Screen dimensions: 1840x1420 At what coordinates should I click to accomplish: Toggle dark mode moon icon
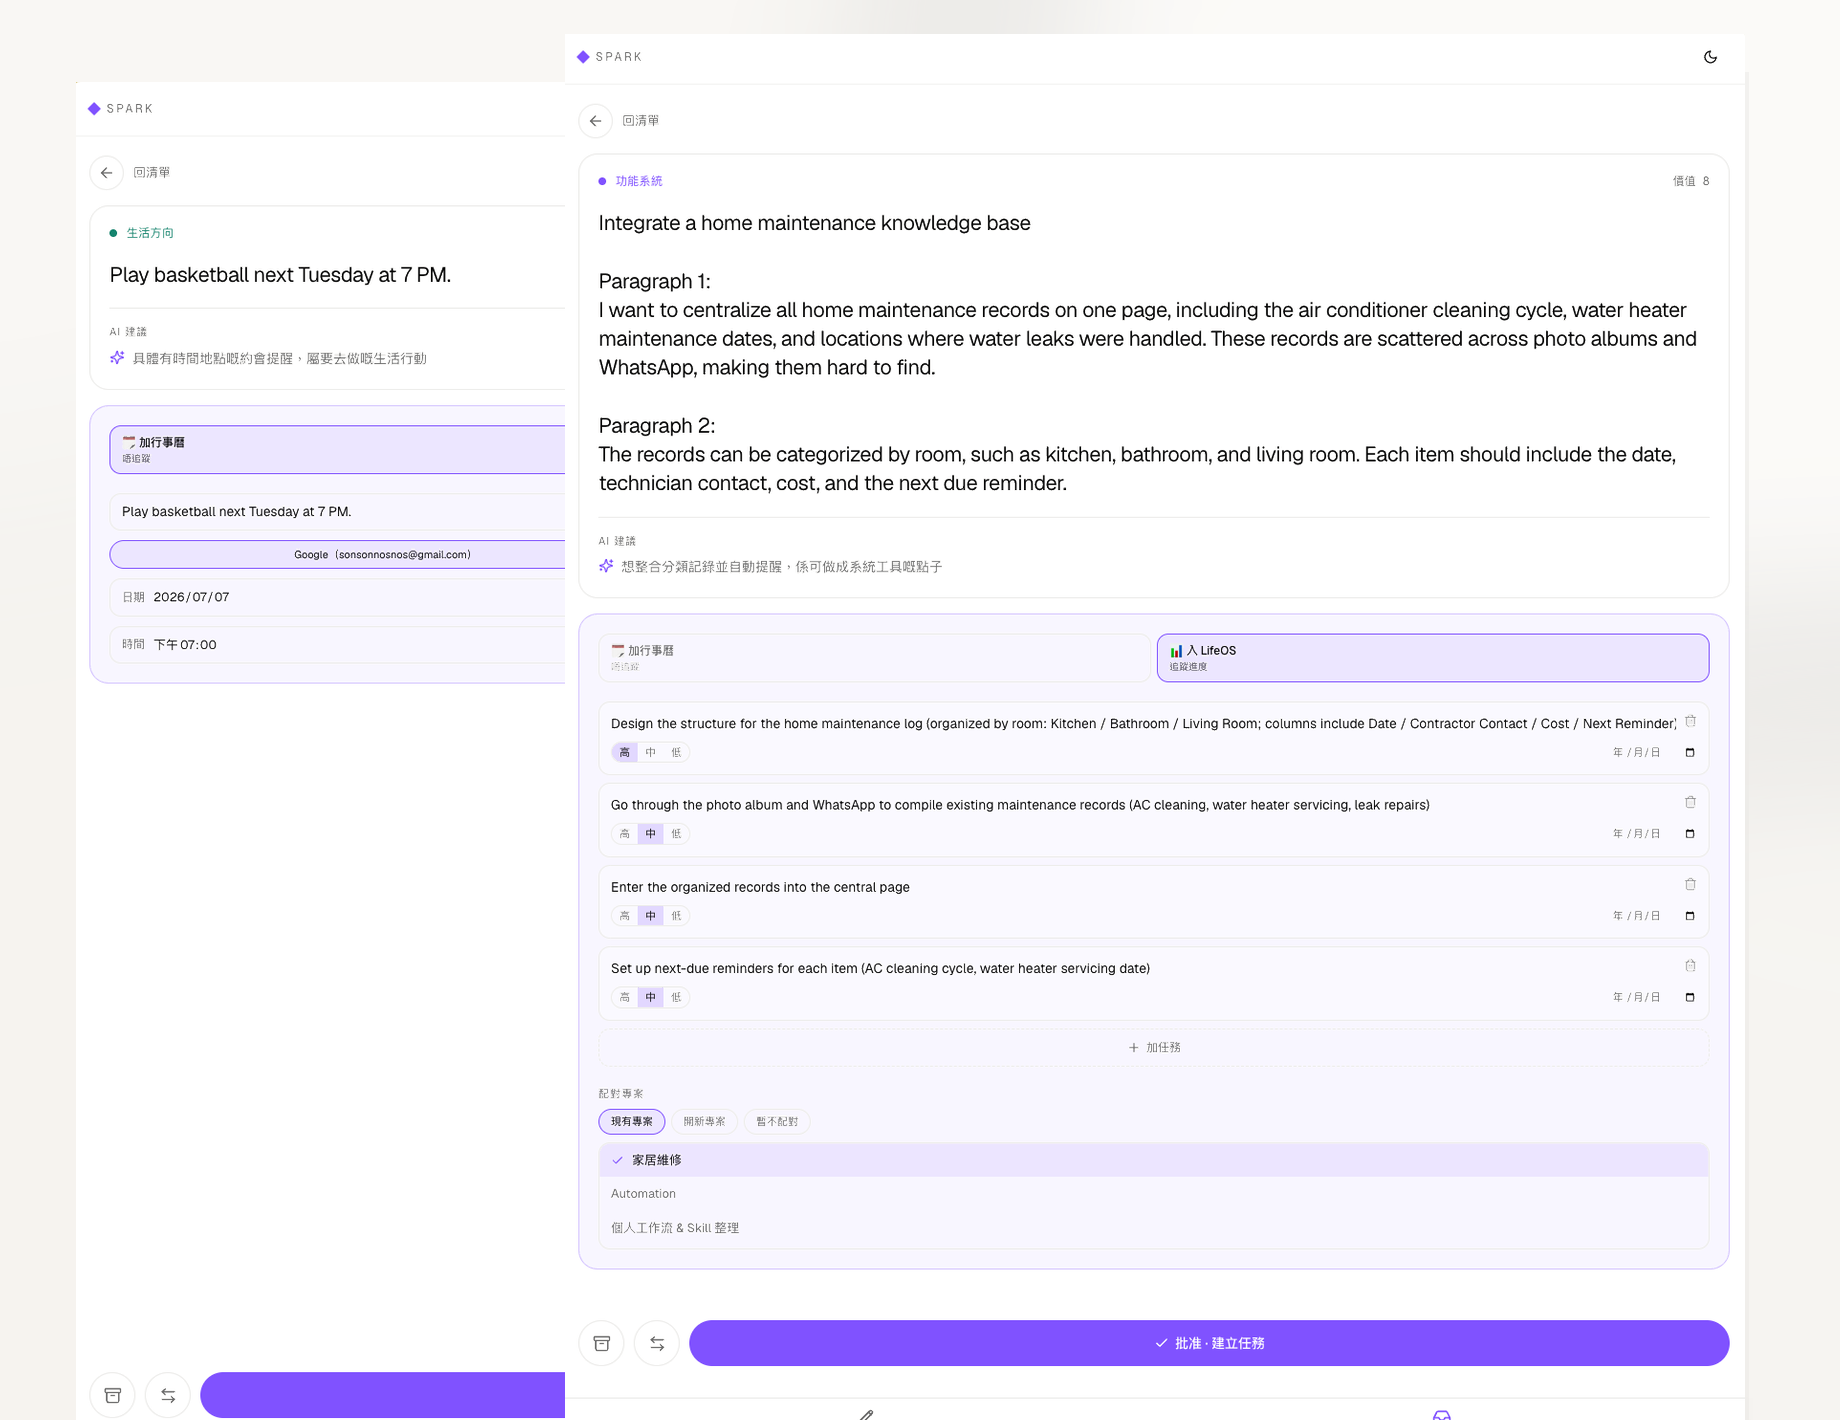tap(1710, 57)
